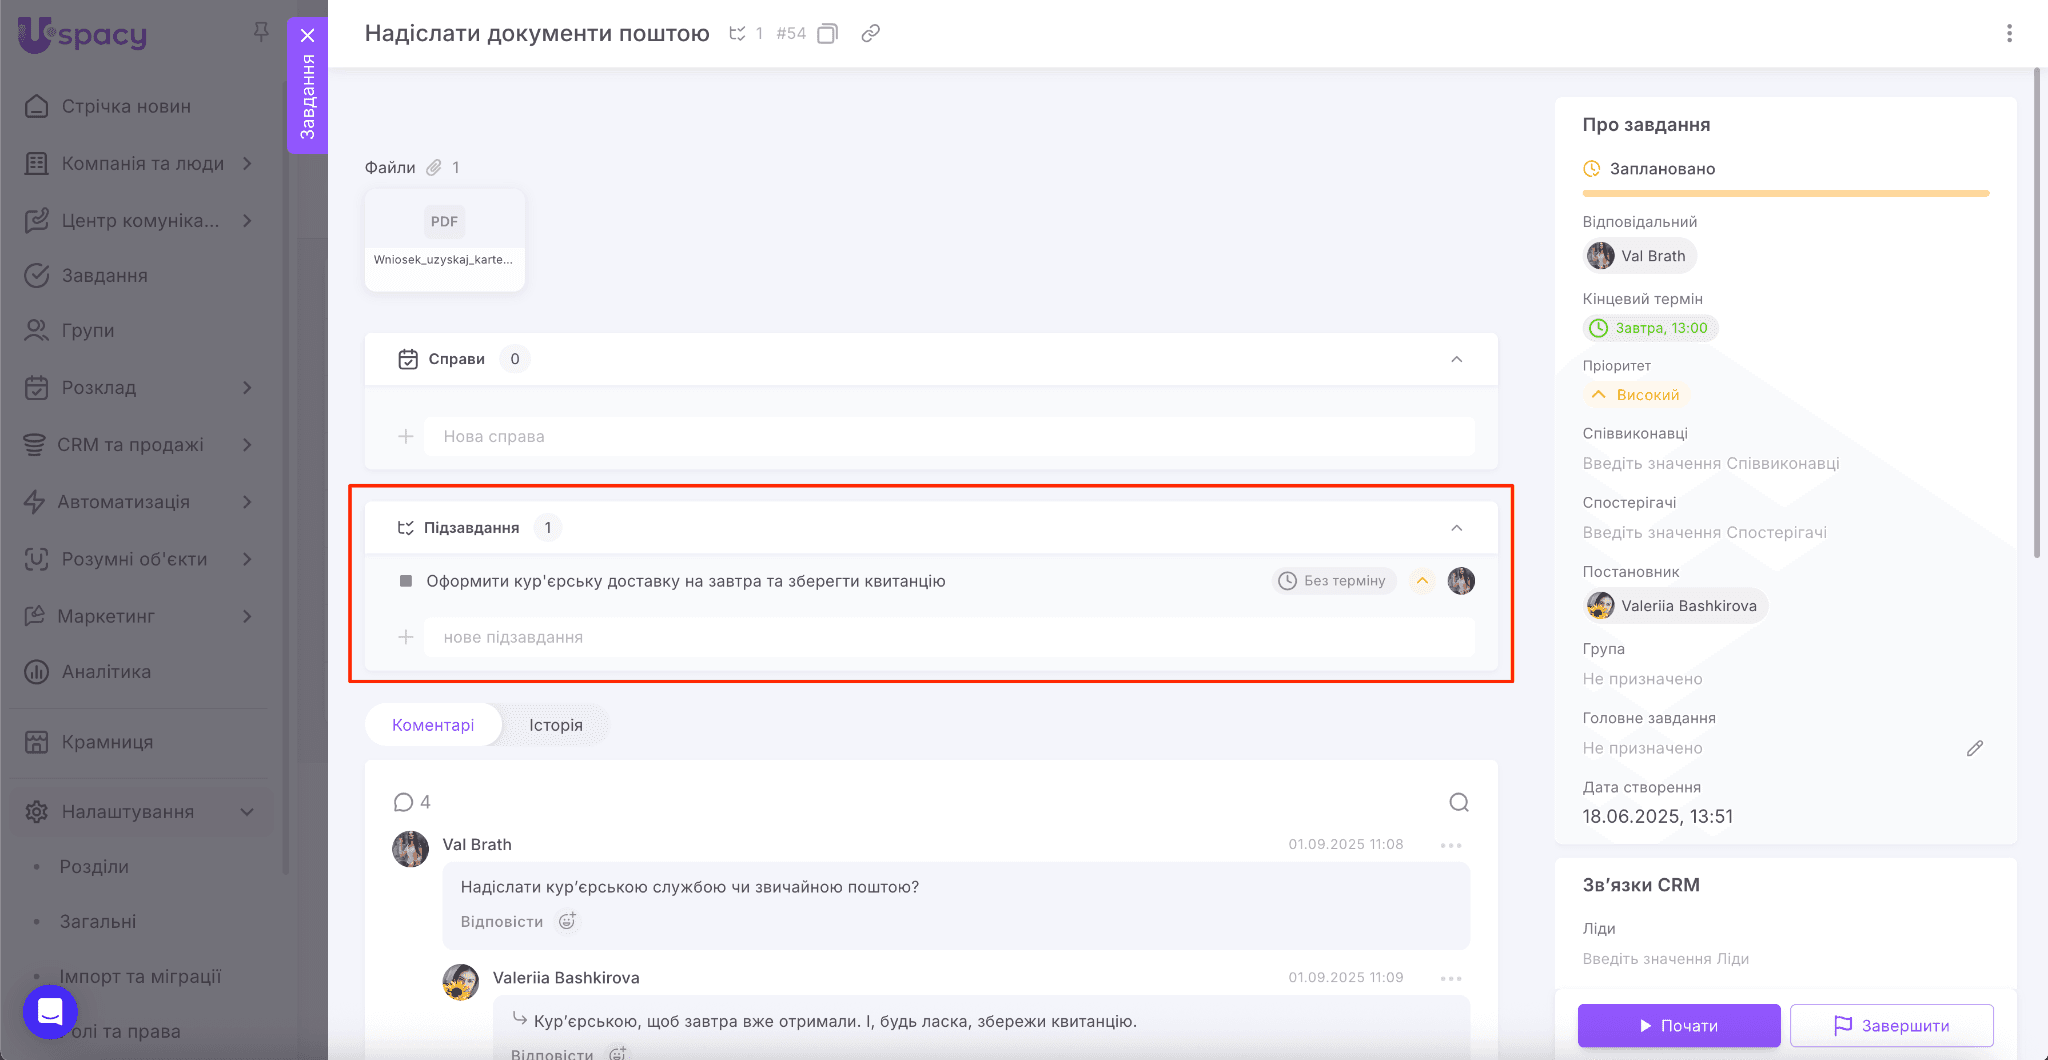Open options for Val Brath's 11:08 comment

(x=1451, y=845)
